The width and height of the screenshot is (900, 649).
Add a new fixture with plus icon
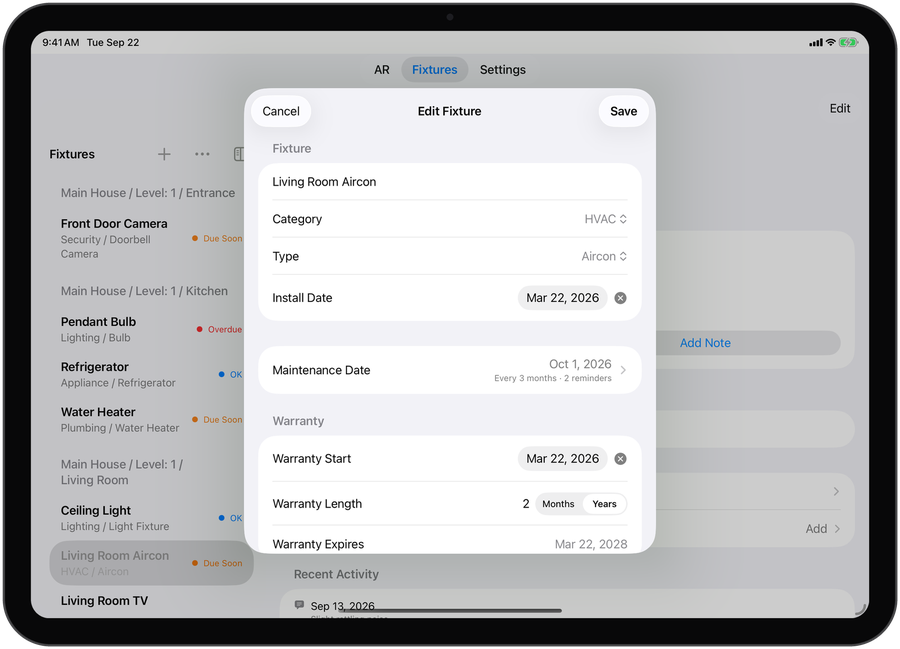[x=164, y=154]
